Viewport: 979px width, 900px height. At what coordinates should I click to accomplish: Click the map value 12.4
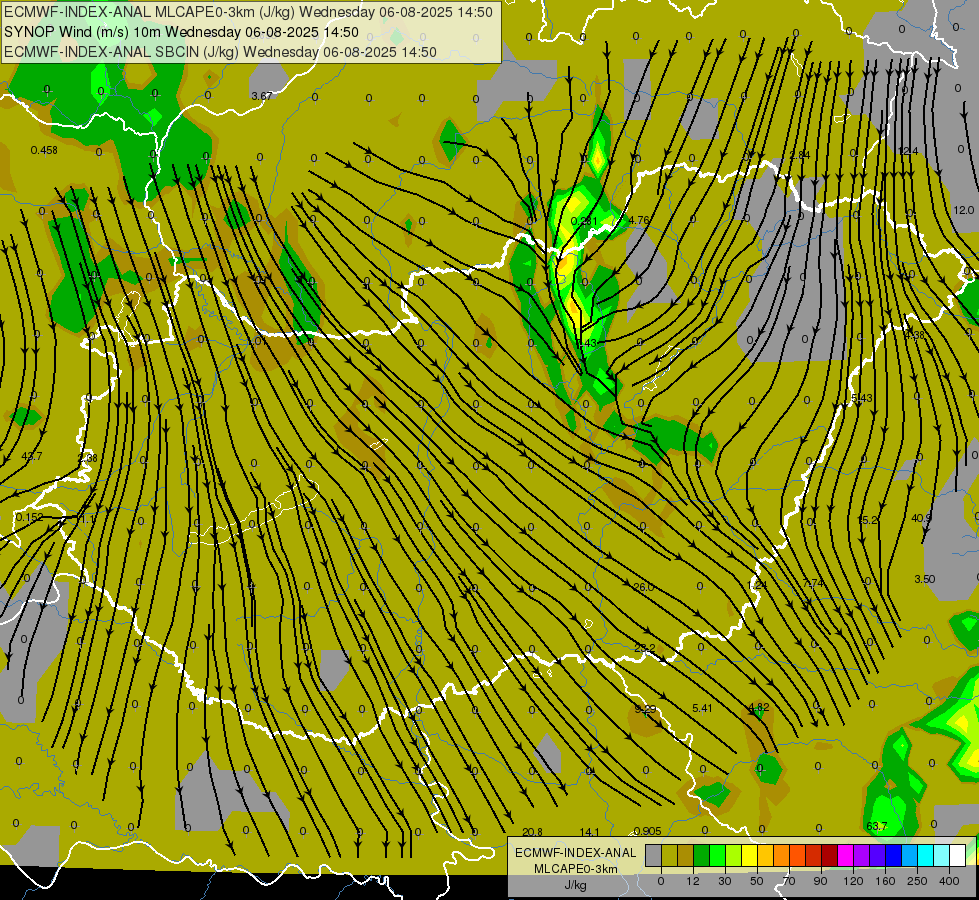(908, 151)
